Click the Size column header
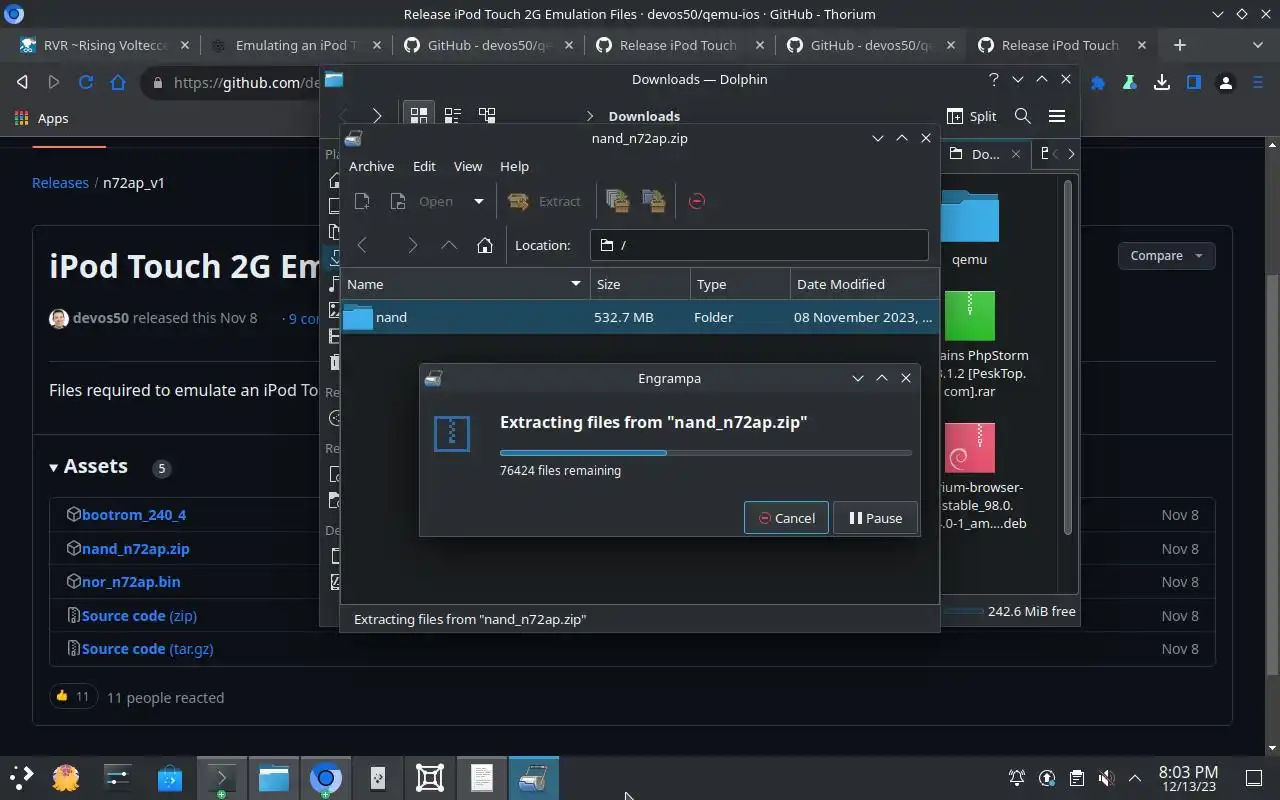 tap(640, 284)
